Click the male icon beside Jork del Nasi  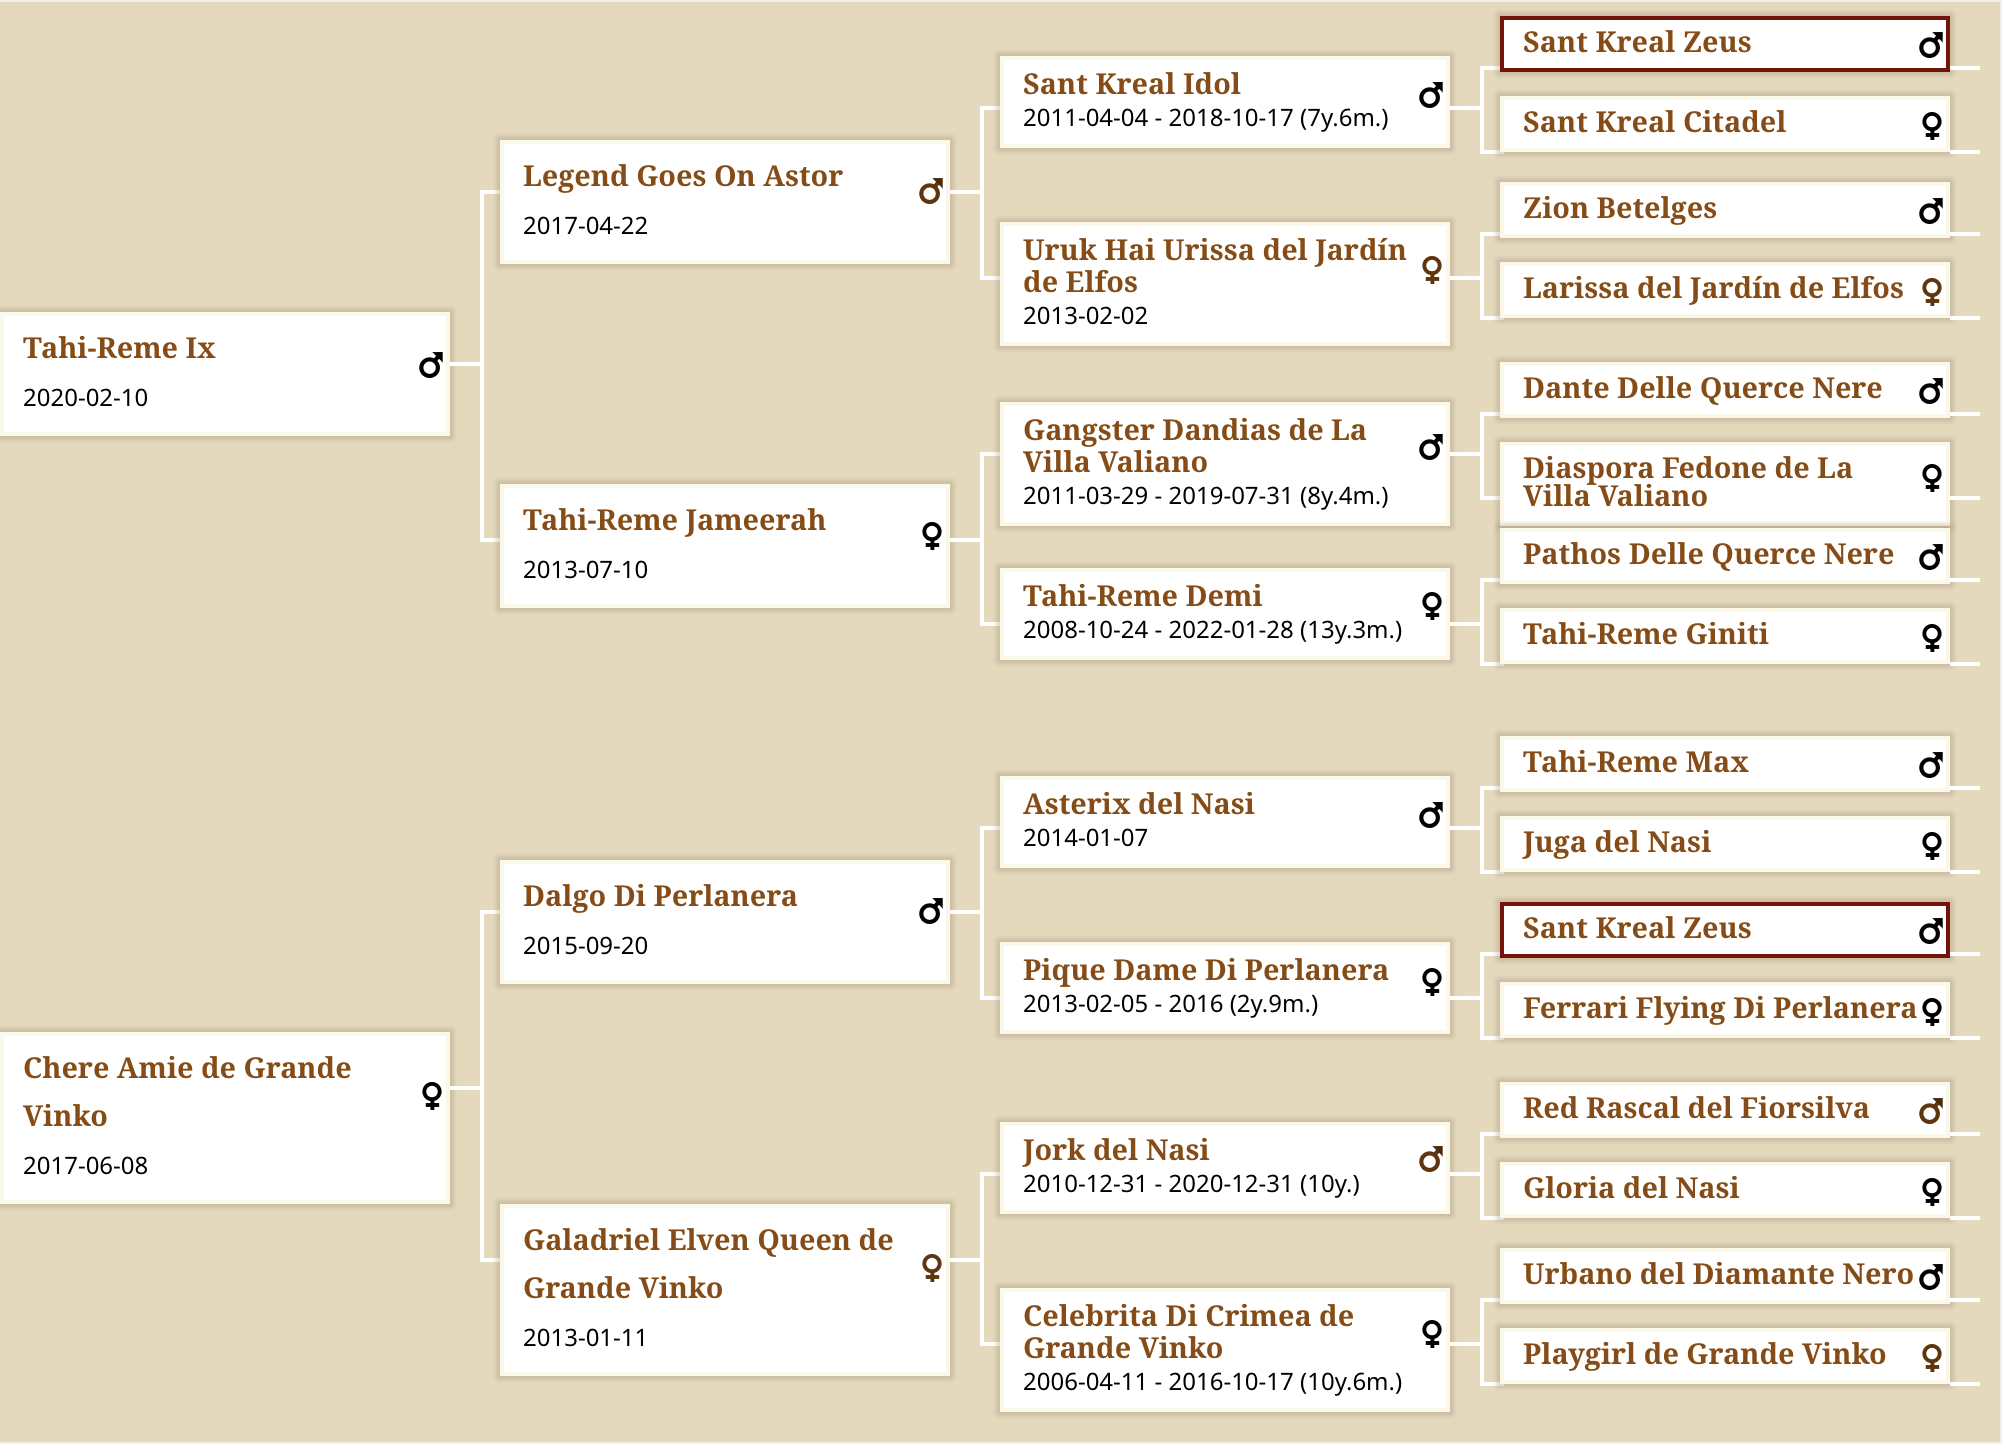[x=1430, y=1160]
